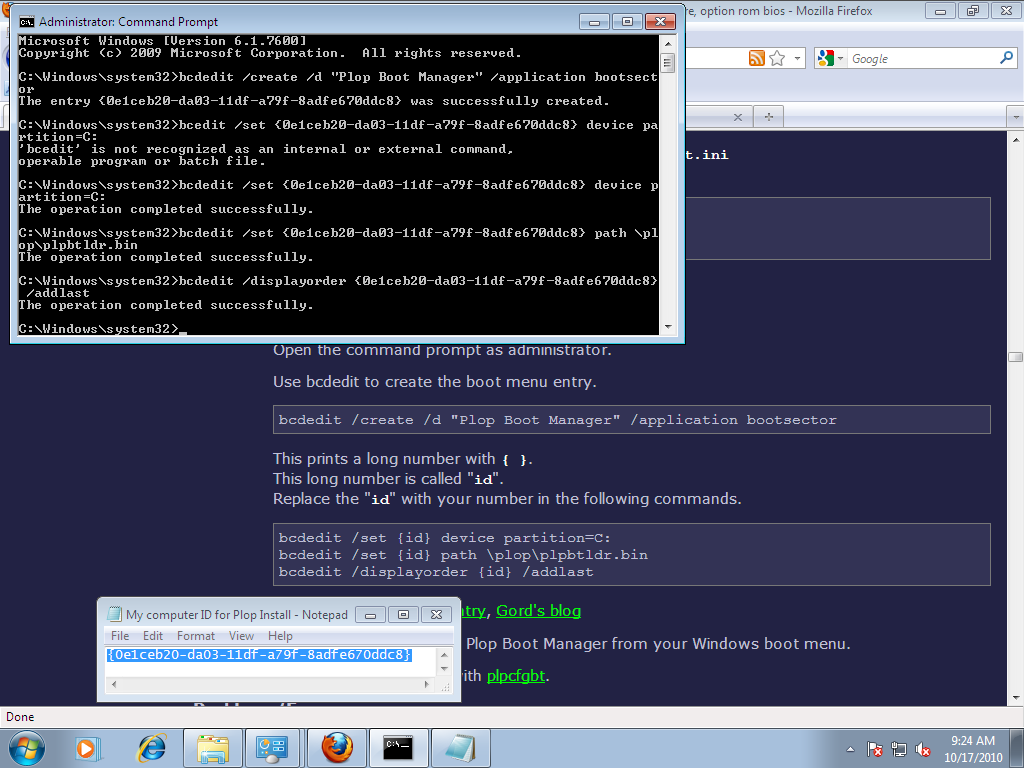Open Notepad View menu
Viewport: 1024px width, 768px height.
click(x=241, y=635)
